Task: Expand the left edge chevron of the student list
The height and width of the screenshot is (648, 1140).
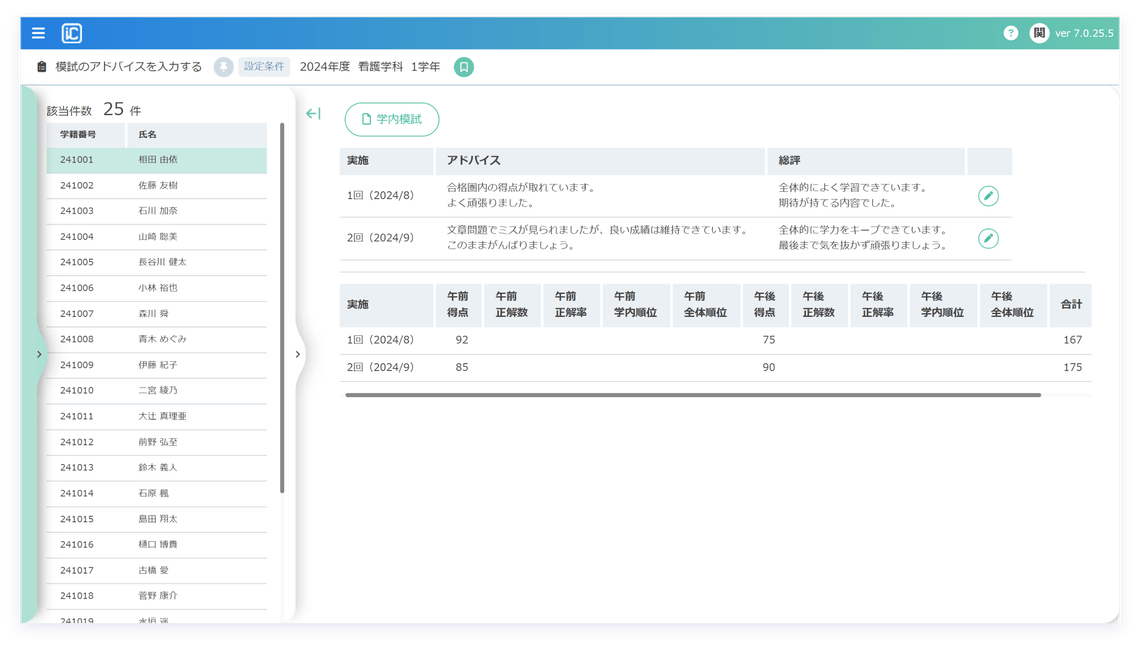Action: tap(39, 354)
